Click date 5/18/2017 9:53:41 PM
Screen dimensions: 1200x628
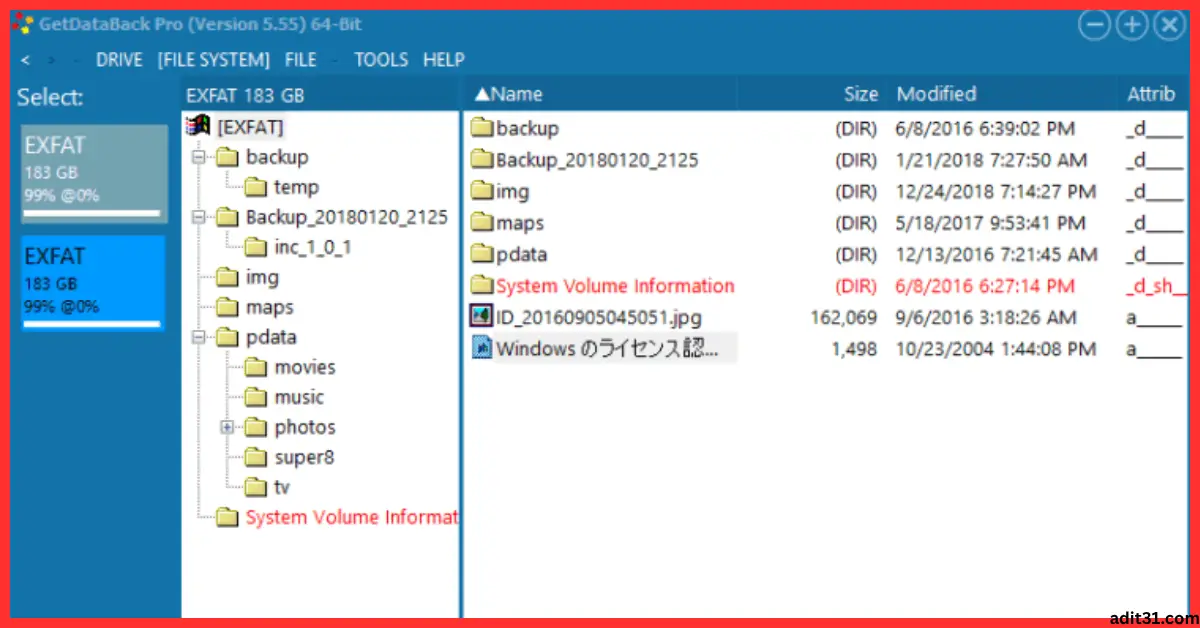pyautogui.click(x=992, y=223)
